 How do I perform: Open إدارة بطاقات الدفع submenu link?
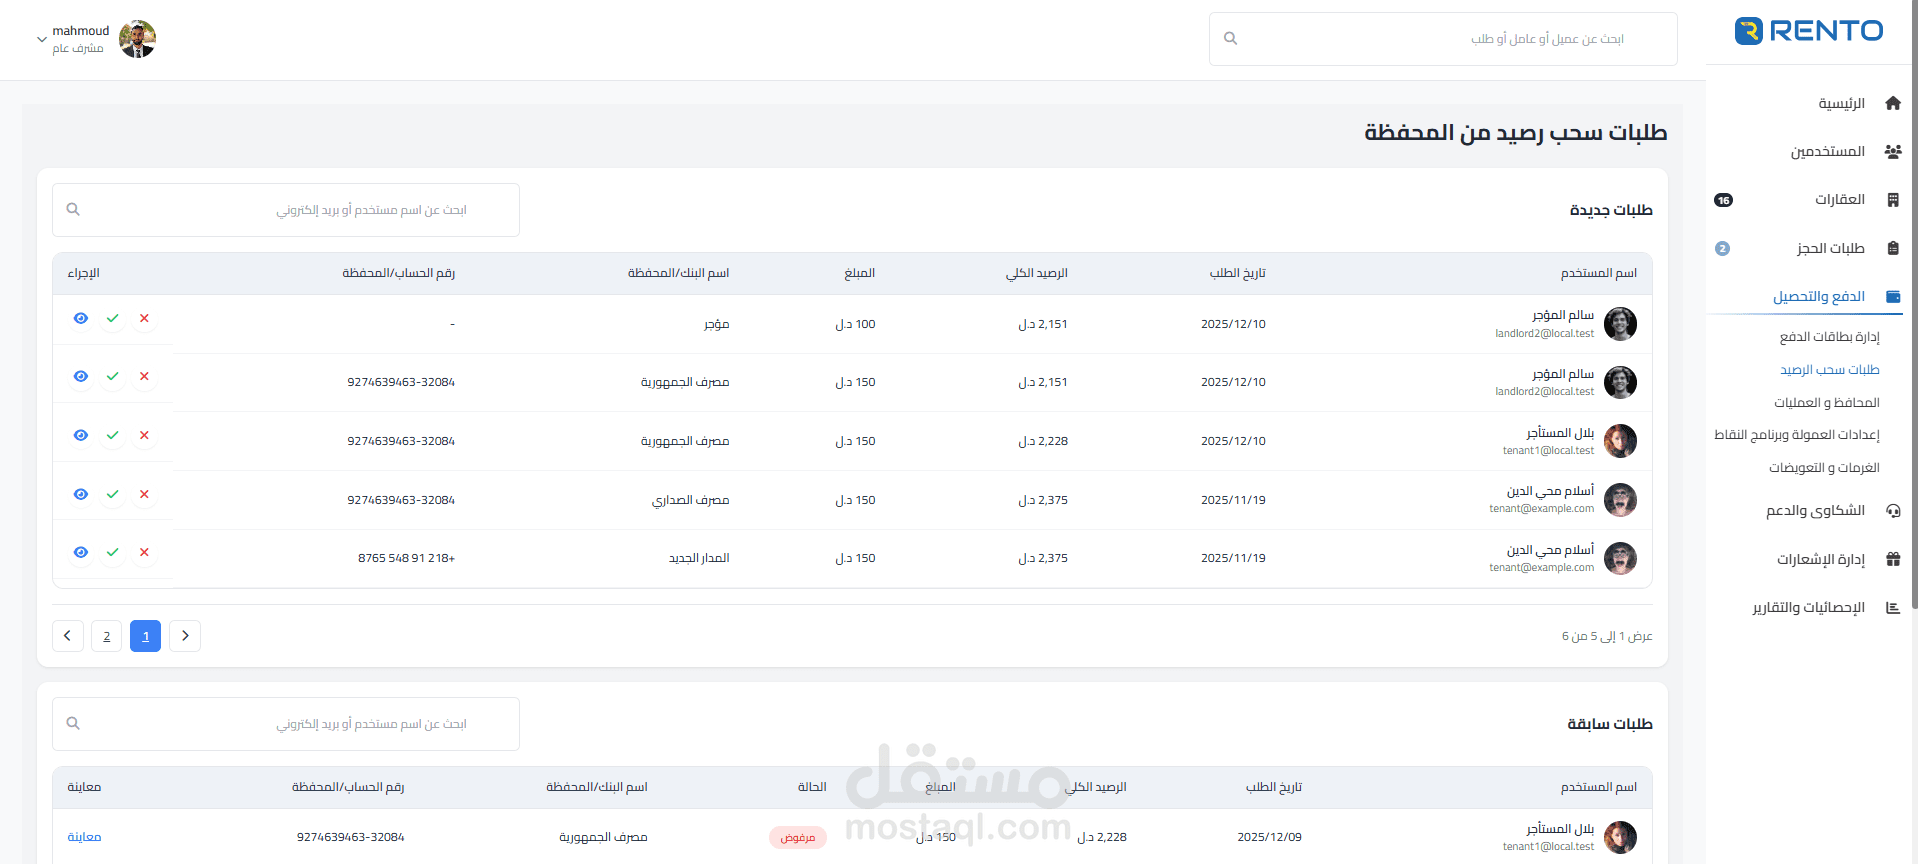click(1829, 337)
